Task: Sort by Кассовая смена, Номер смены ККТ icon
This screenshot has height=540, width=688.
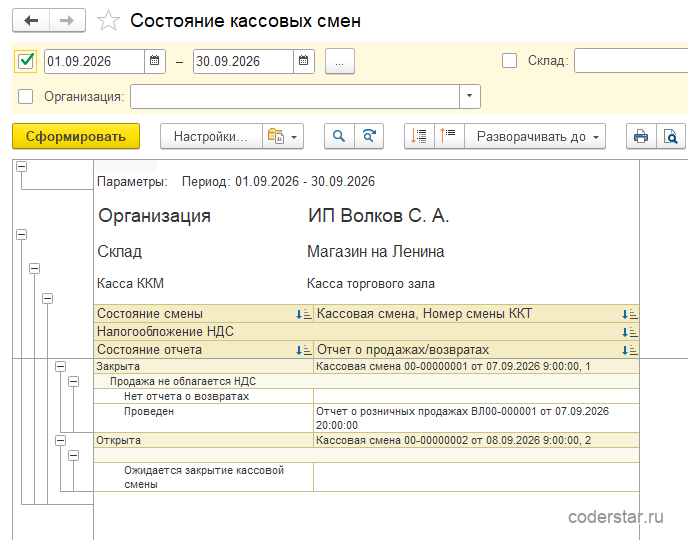Action: pos(630,314)
